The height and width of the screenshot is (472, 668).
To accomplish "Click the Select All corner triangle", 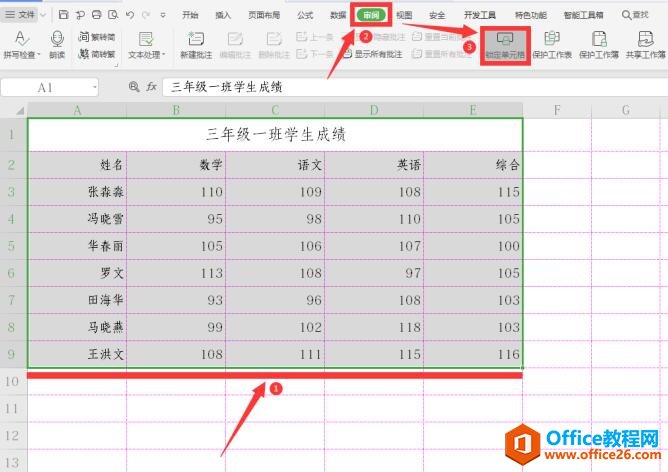I will coord(20,111).
